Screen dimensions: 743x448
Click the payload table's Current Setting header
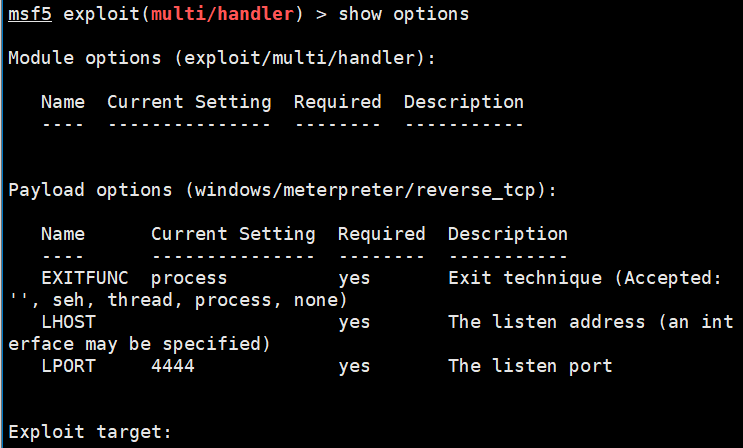point(233,234)
